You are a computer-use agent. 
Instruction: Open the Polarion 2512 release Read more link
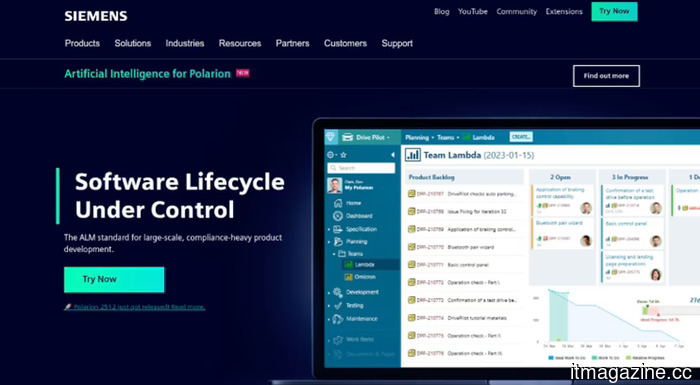click(134, 307)
